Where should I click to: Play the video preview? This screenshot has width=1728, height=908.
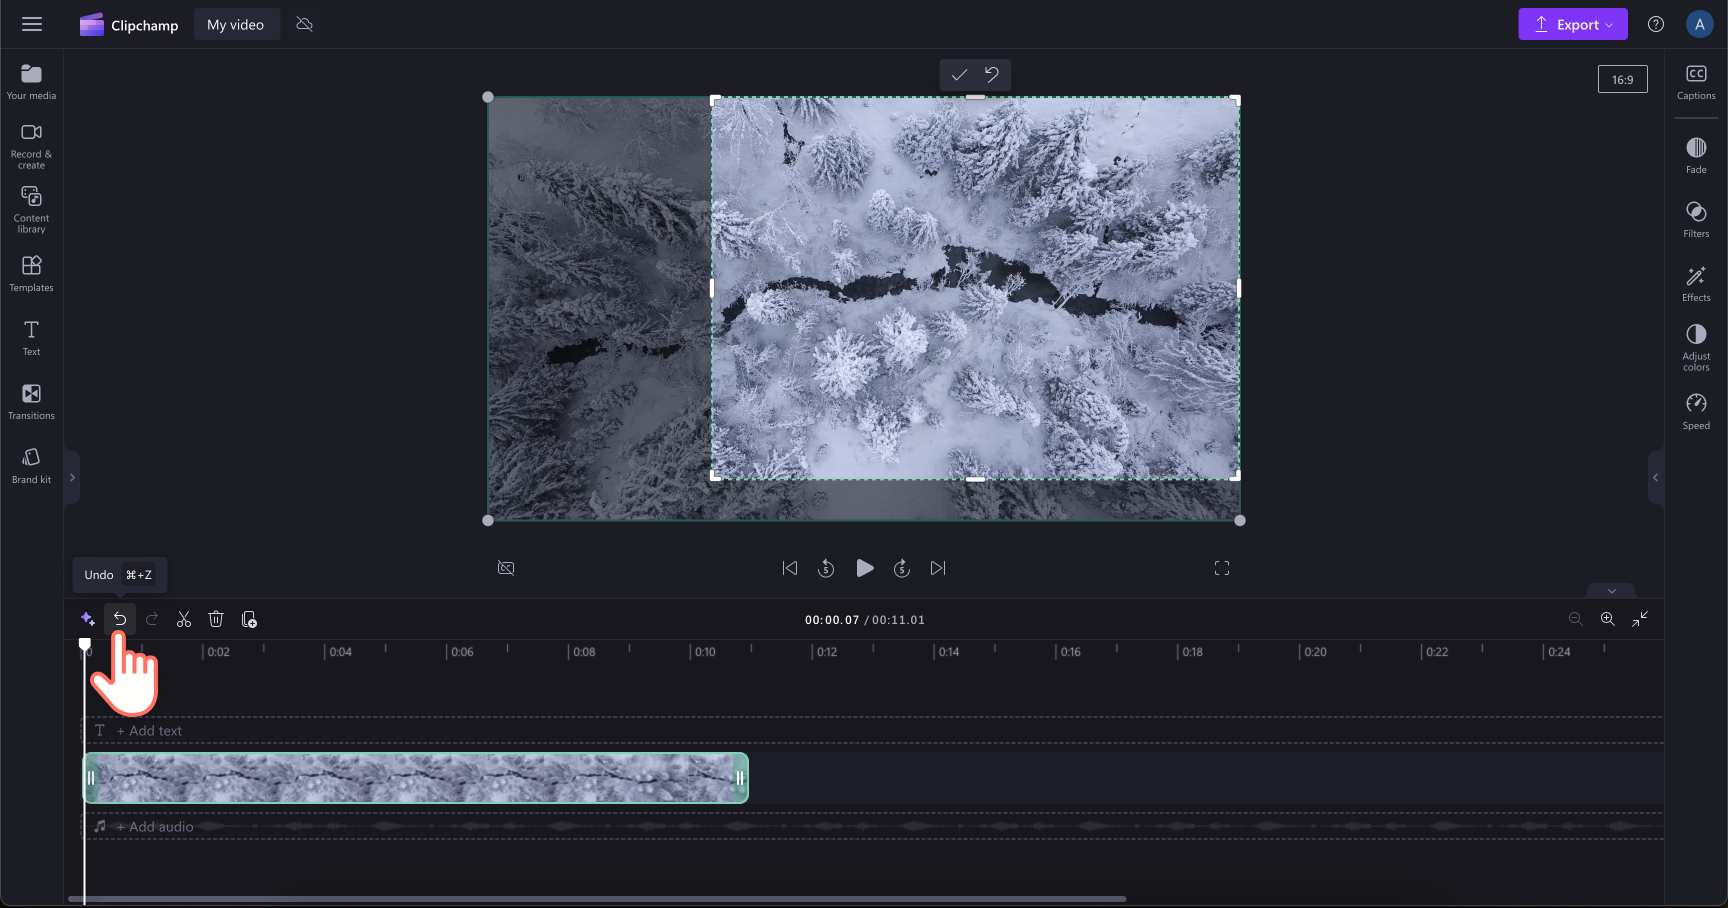pos(865,568)
